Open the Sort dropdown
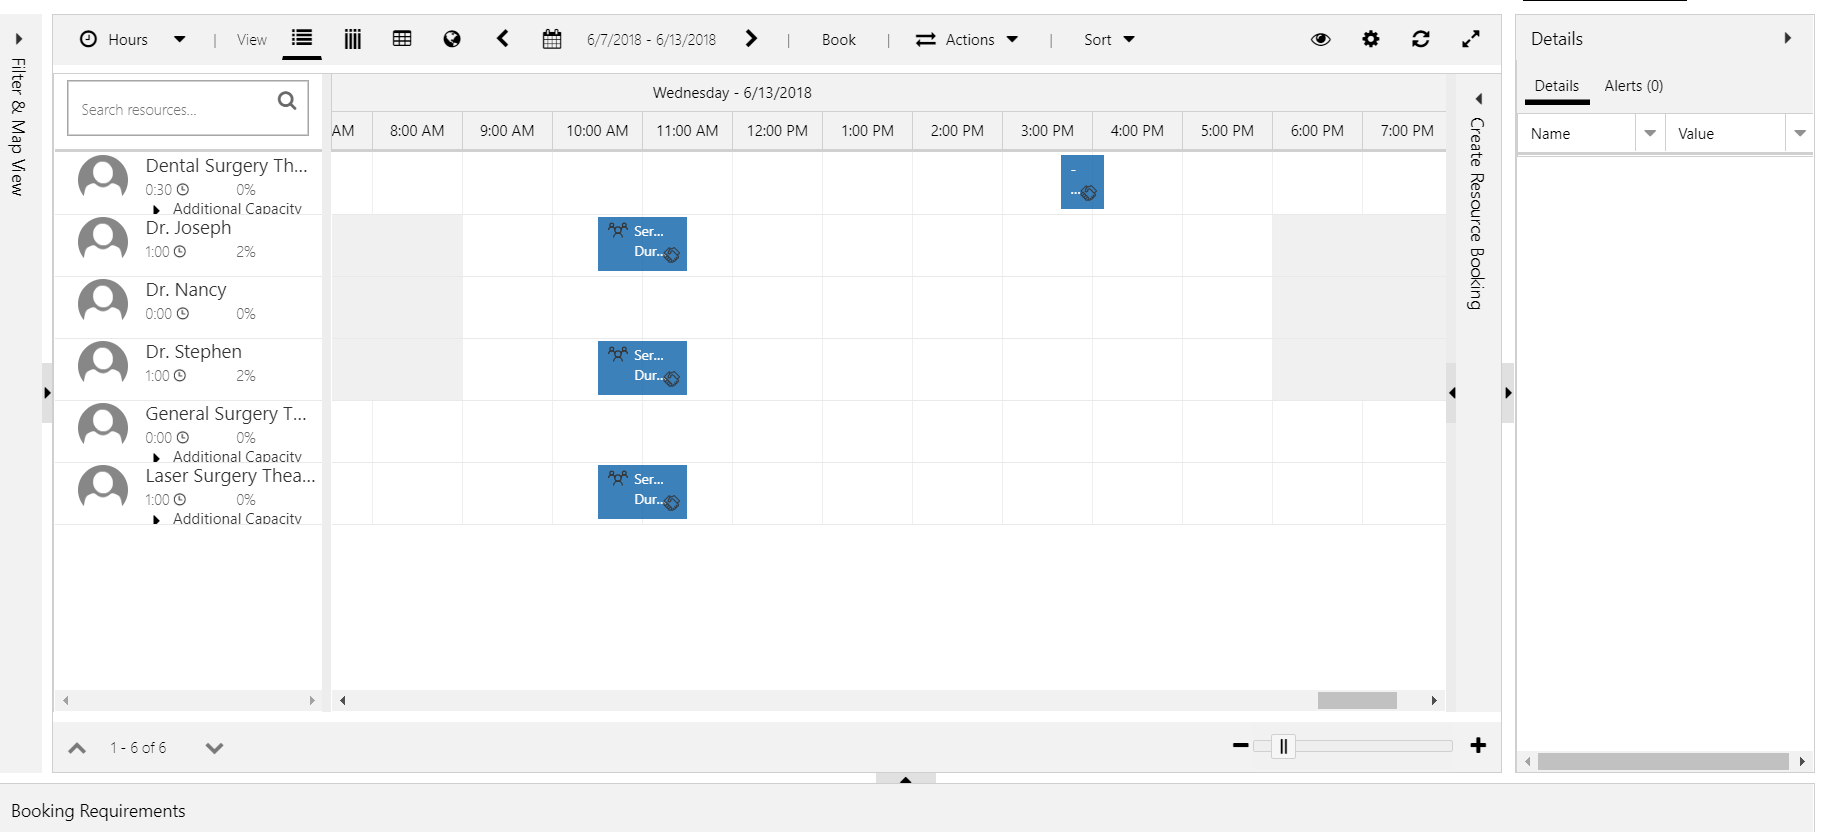Image resolution: width=1822 pixels, height=832 pixels. pyautogui.click(x=1109, y=40)
